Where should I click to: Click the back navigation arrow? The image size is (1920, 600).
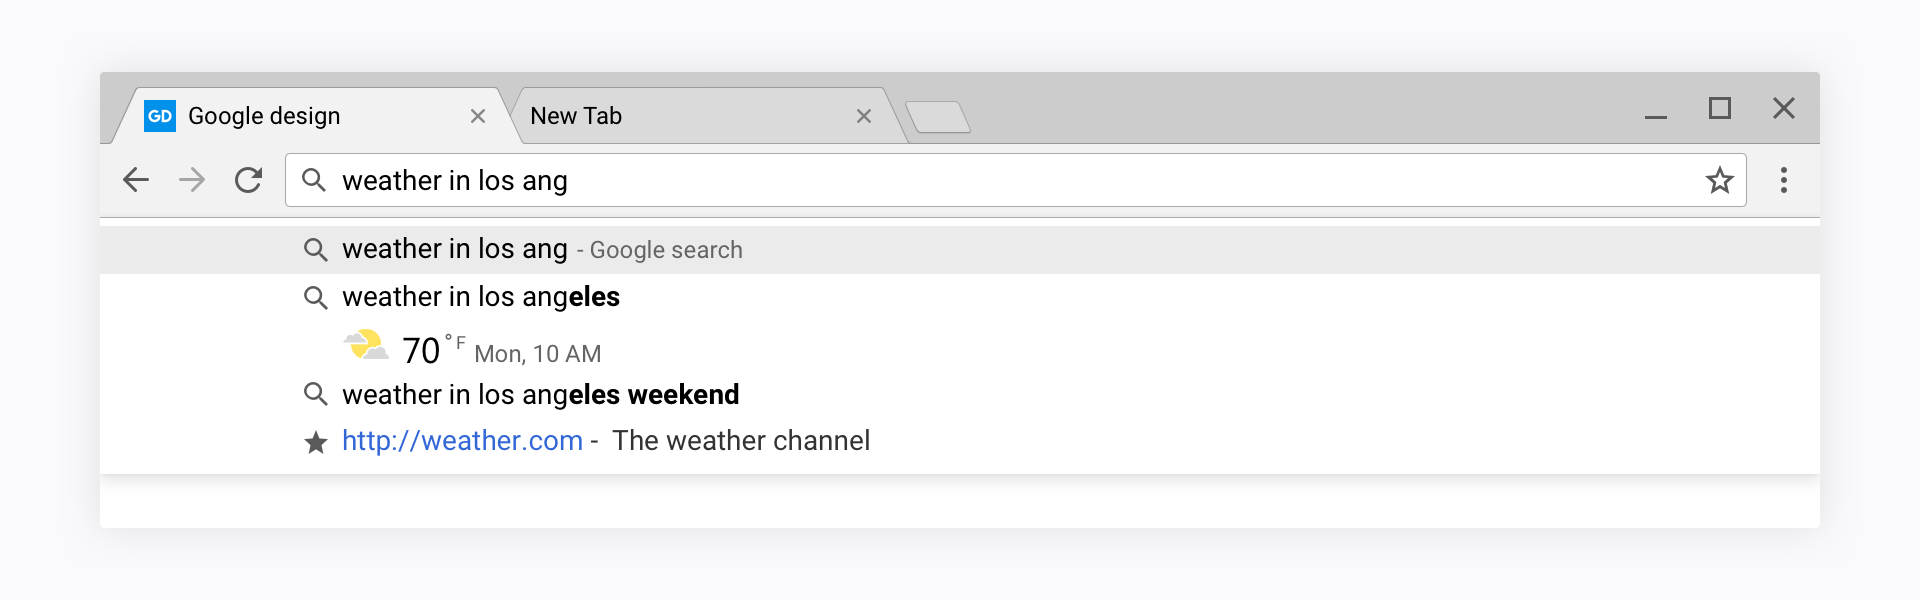tap(136, 180)
